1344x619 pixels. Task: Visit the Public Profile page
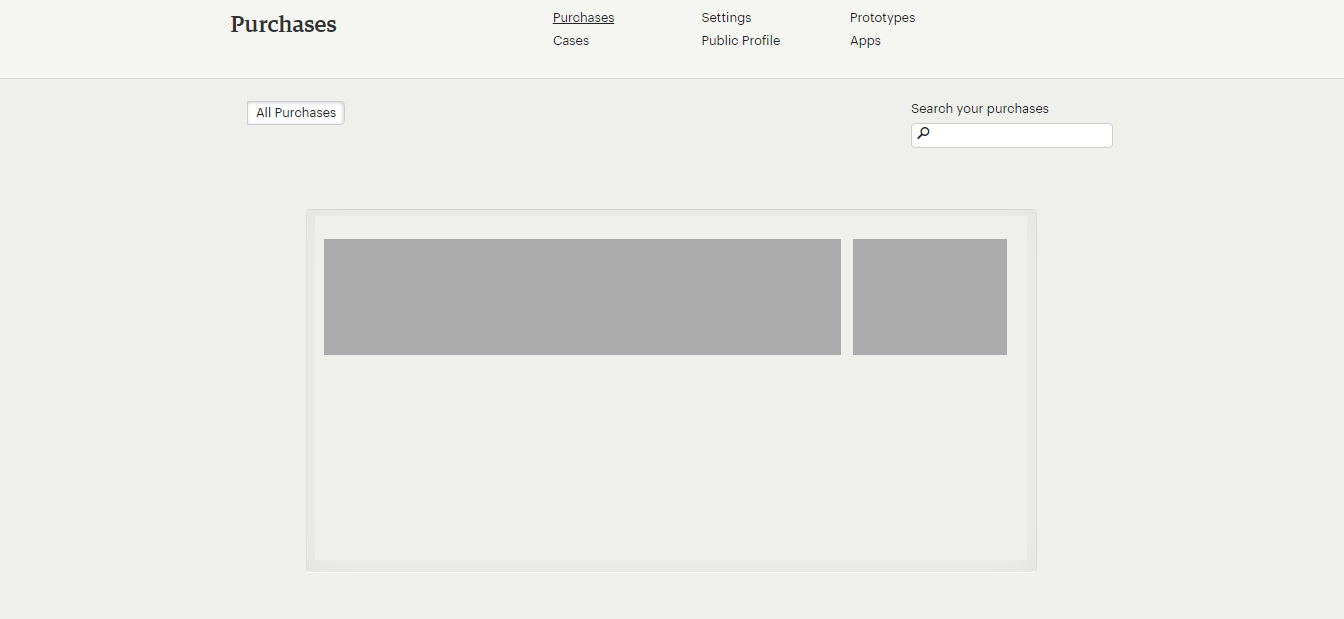pos(740,41)
